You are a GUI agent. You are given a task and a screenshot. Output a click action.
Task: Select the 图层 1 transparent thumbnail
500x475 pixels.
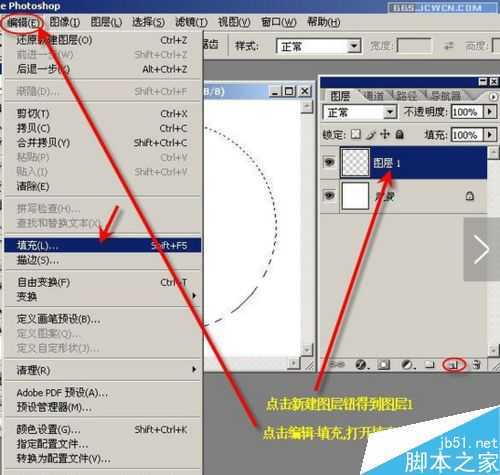(355, 162)
